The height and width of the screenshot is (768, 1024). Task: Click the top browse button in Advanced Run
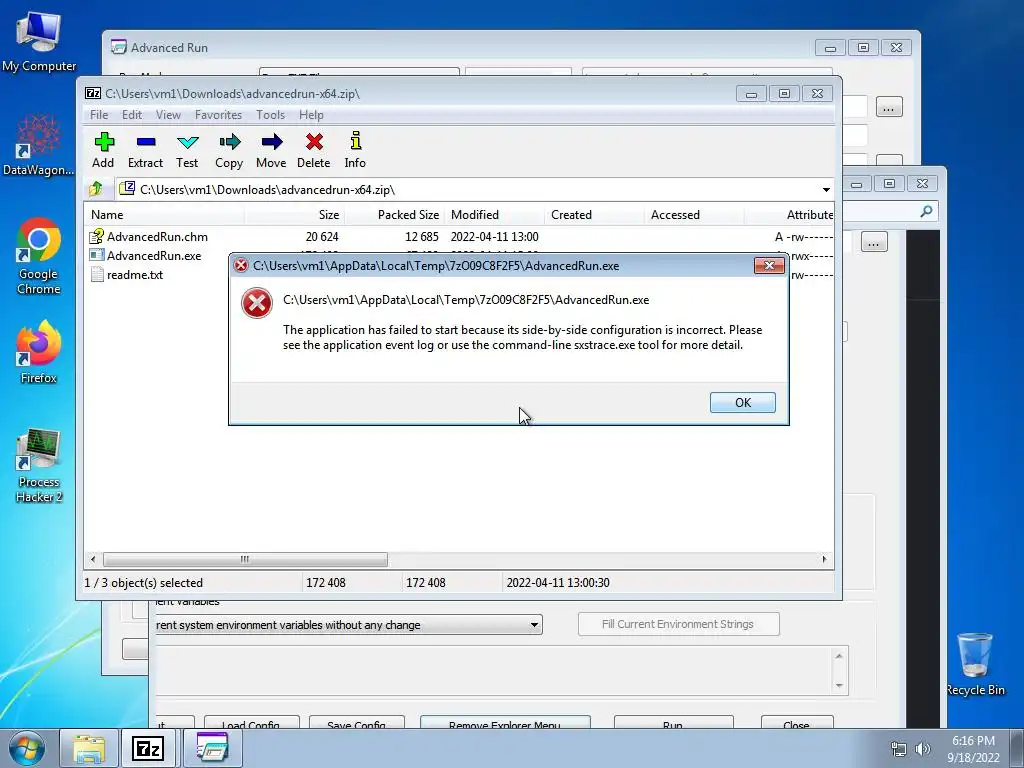(x=888, y=108)
